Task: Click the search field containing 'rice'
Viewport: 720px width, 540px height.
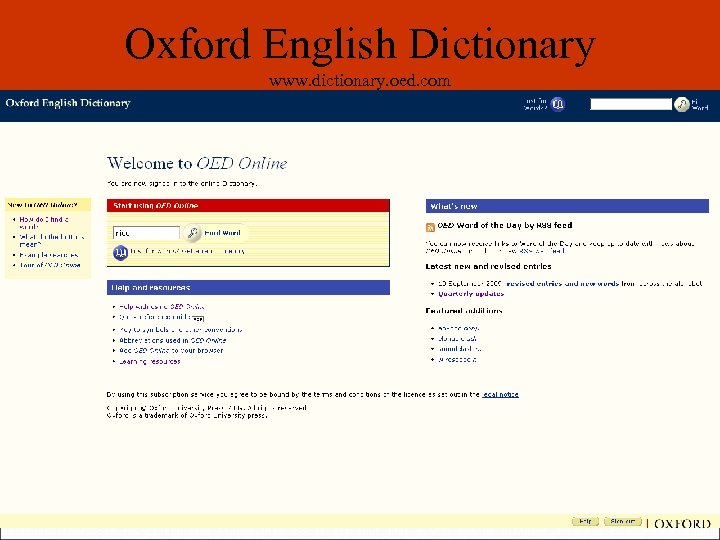Action: 146,233
